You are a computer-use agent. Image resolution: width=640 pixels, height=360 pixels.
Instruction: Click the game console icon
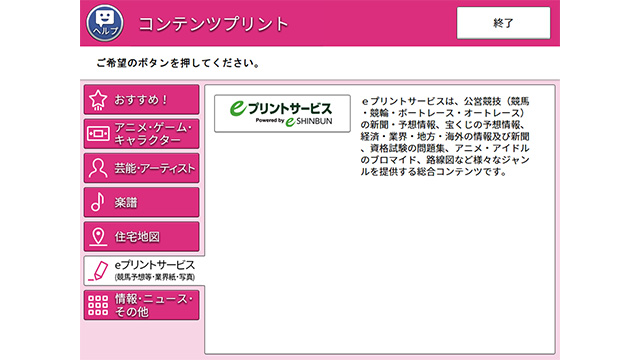click(98, 134)
